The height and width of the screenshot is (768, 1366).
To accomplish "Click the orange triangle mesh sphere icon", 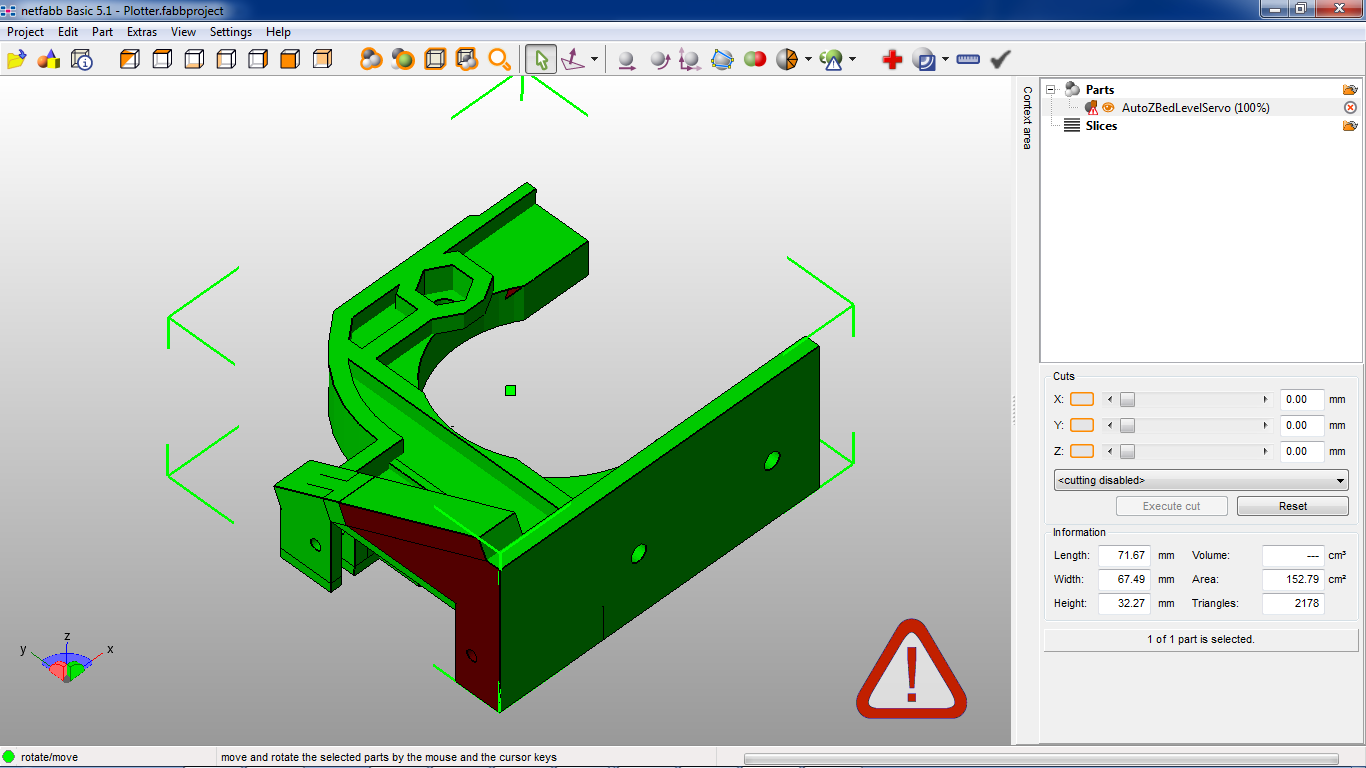I will pyautogui.click(x=787, y=60).
